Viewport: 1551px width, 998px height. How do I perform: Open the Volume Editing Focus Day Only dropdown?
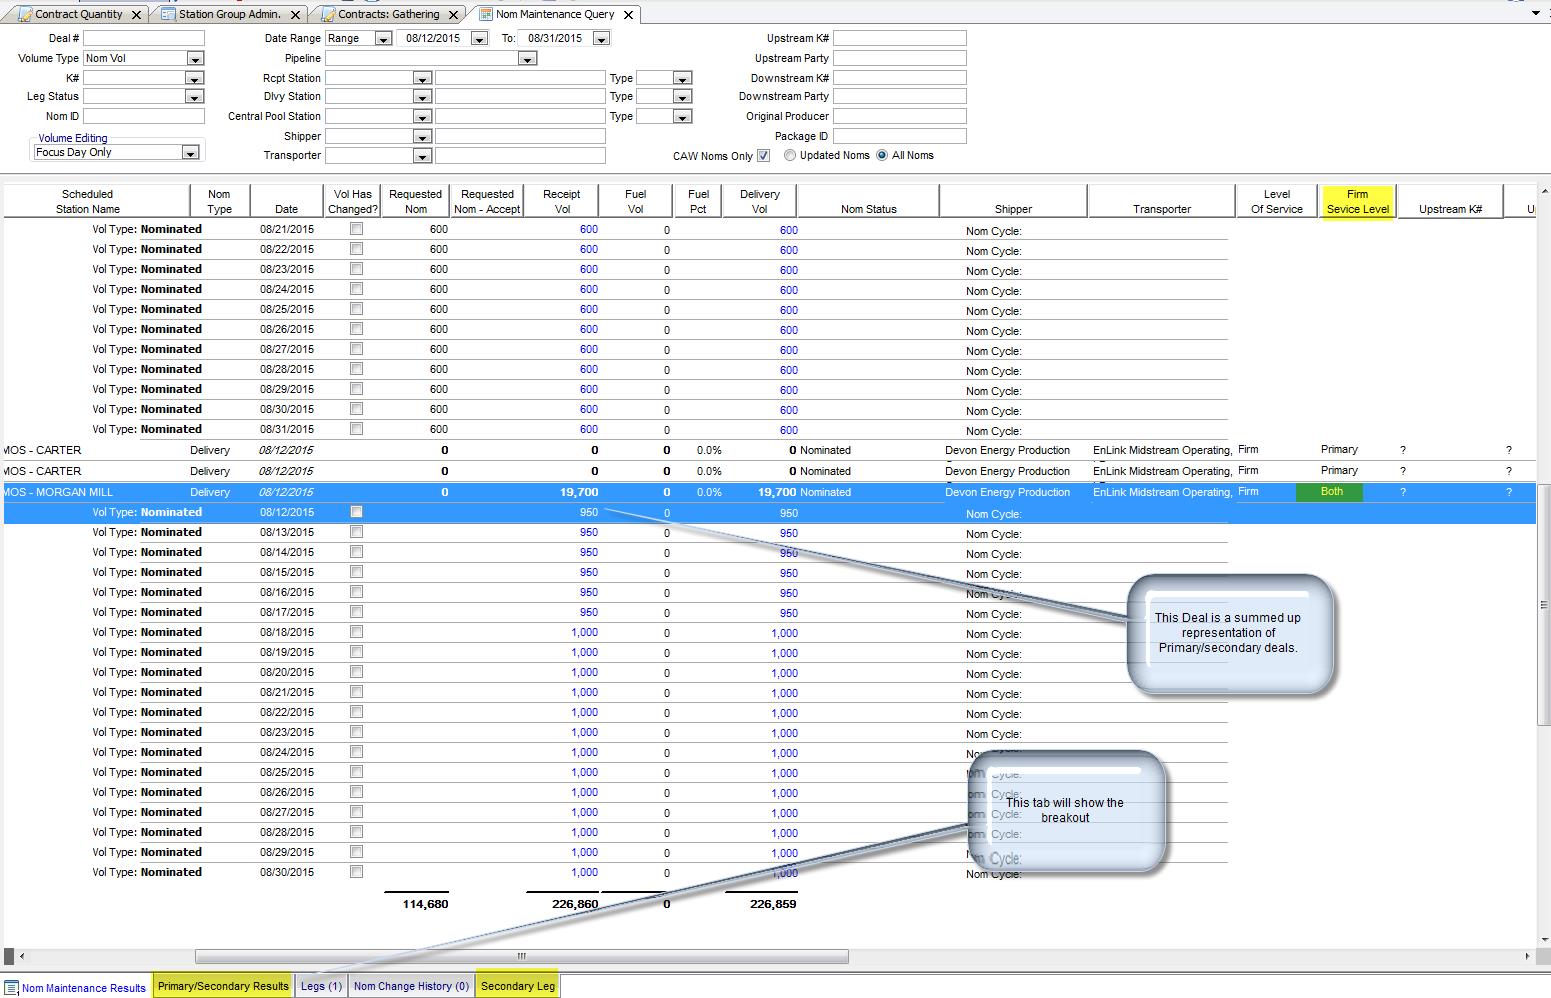(x=189, y=153)
